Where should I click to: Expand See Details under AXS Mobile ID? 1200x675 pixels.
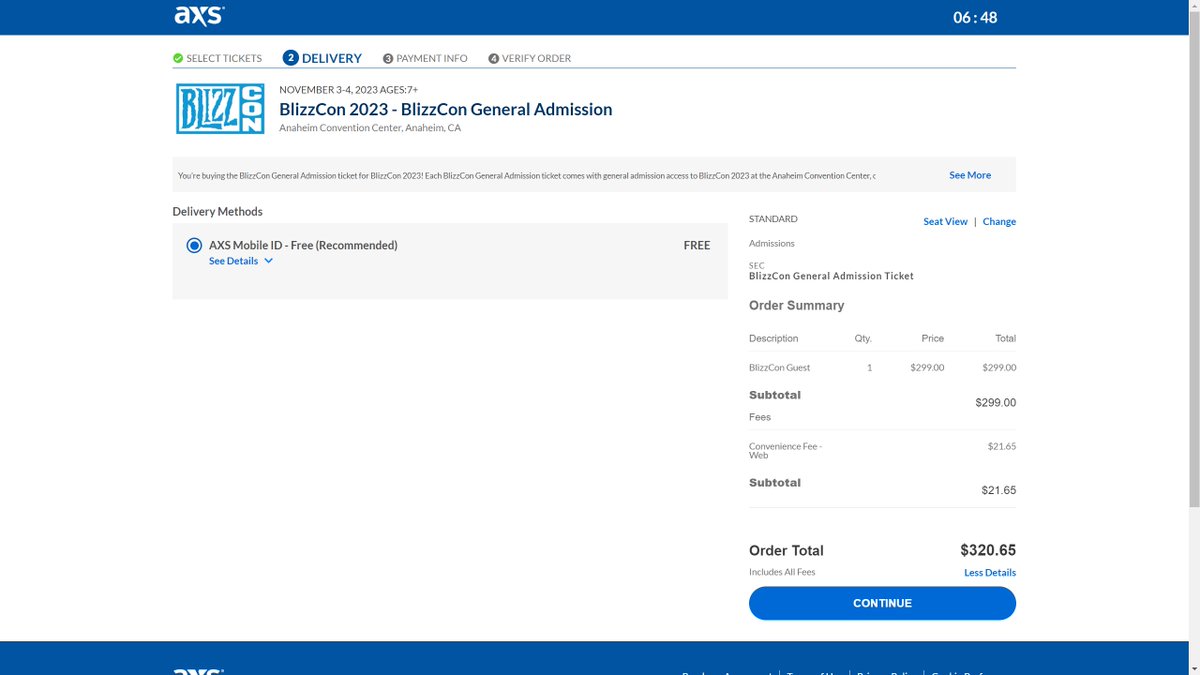click(x=241, y=261)
